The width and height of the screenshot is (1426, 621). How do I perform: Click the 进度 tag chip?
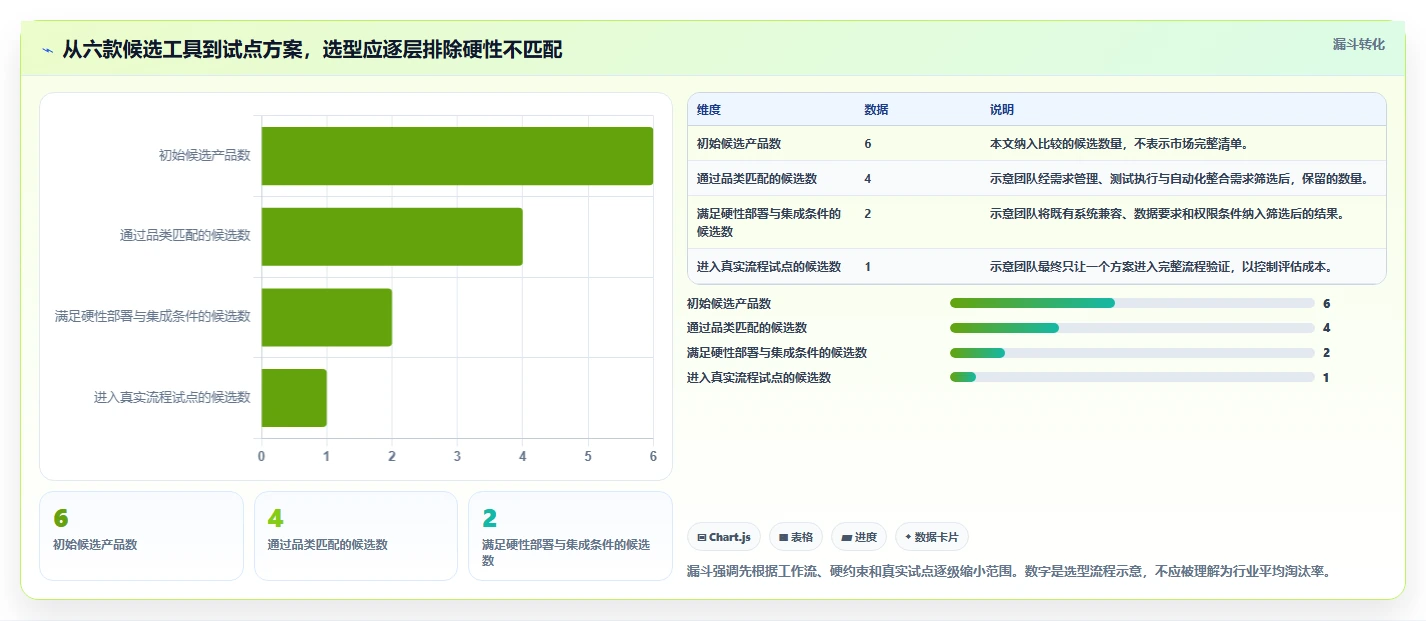(x=859, y=537)
